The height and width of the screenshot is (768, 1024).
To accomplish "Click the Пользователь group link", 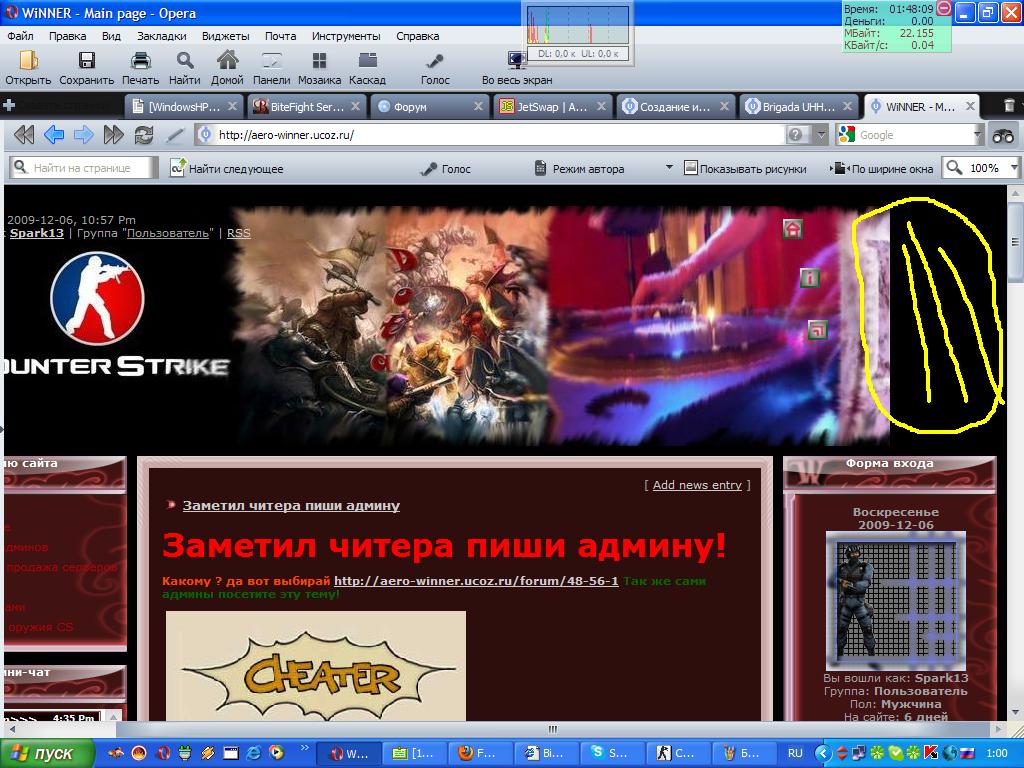I will 168,233.
